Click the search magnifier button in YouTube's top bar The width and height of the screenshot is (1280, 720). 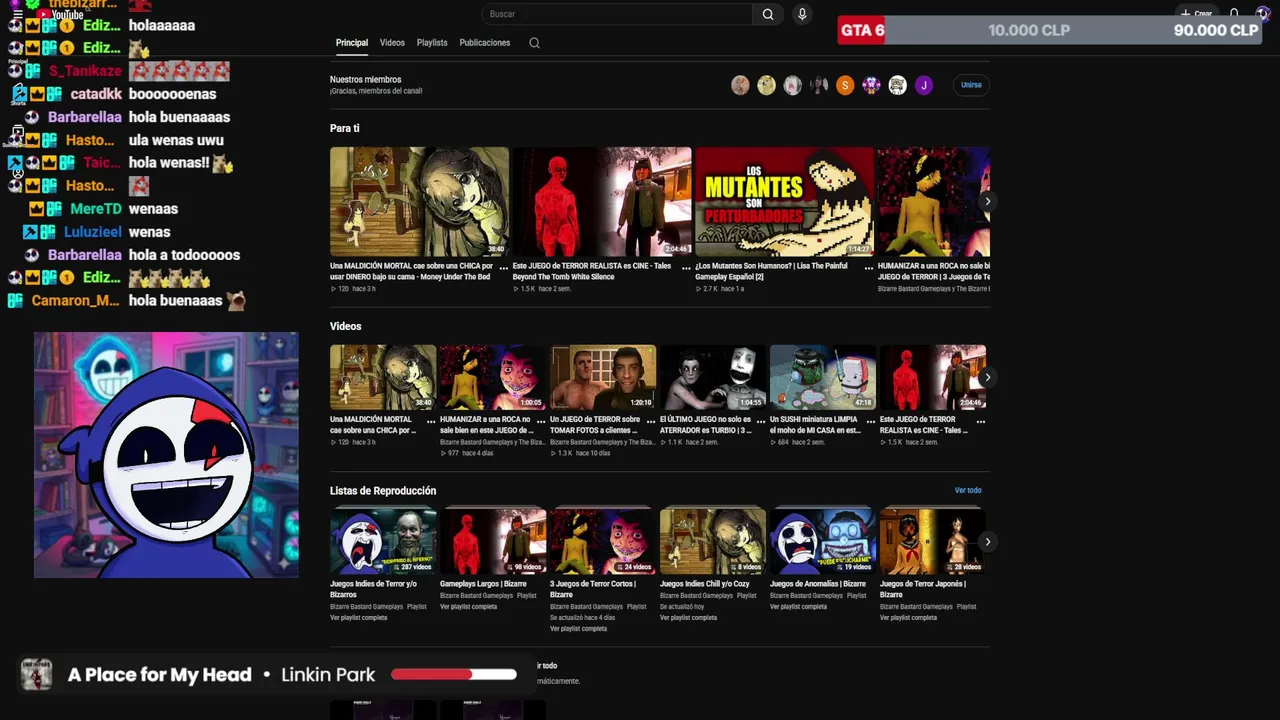point(767,14)
